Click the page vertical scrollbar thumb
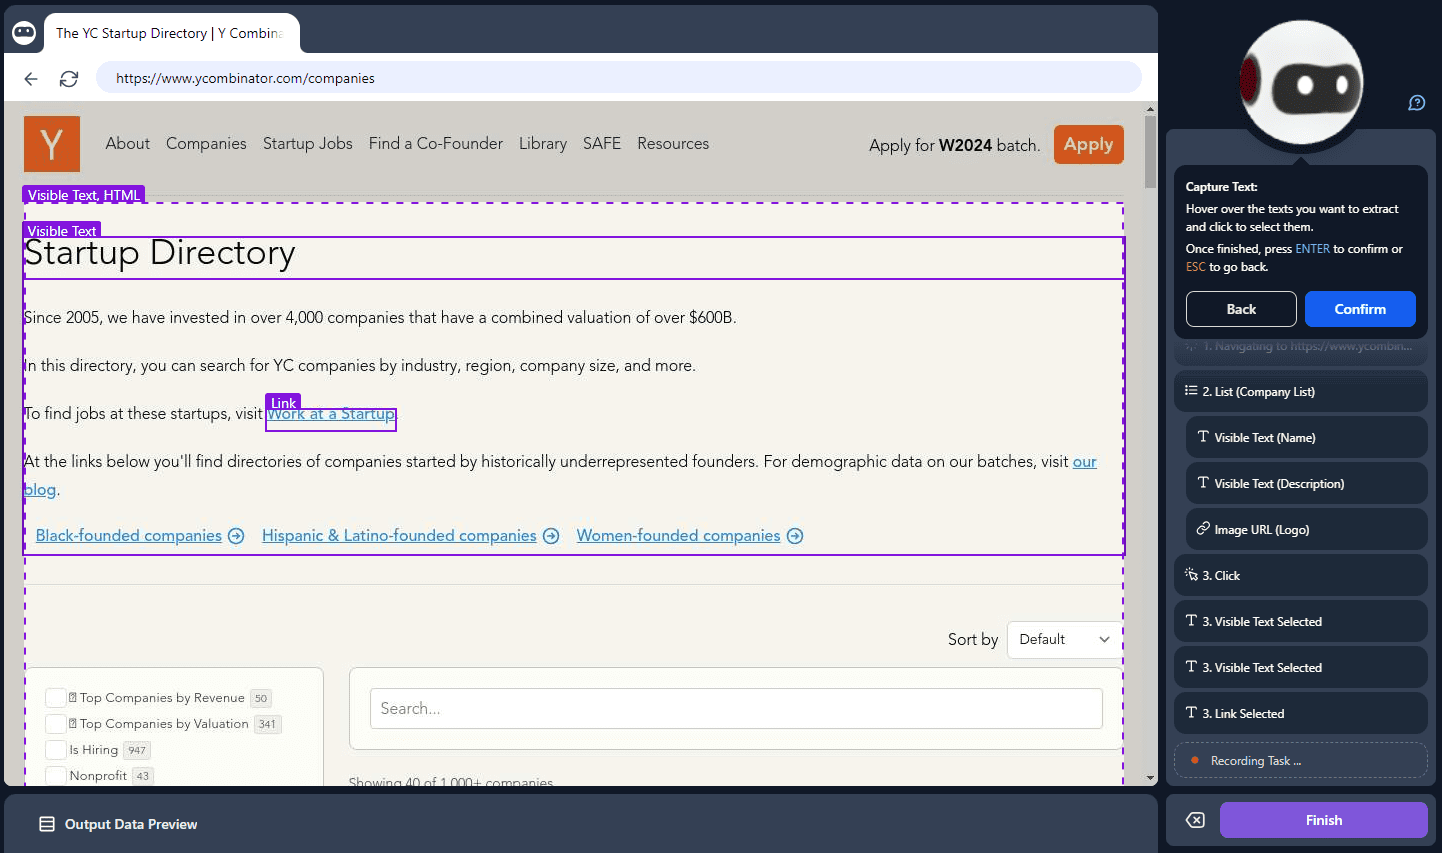This screenshot has width=1442, height=853. point(1150,152)
